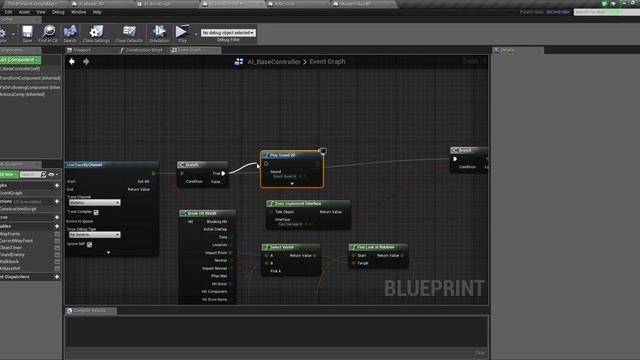Image resolution: width=640 pixels, height=360 pixels.
Task: Open Class Settings
Action: click(96, 33)
